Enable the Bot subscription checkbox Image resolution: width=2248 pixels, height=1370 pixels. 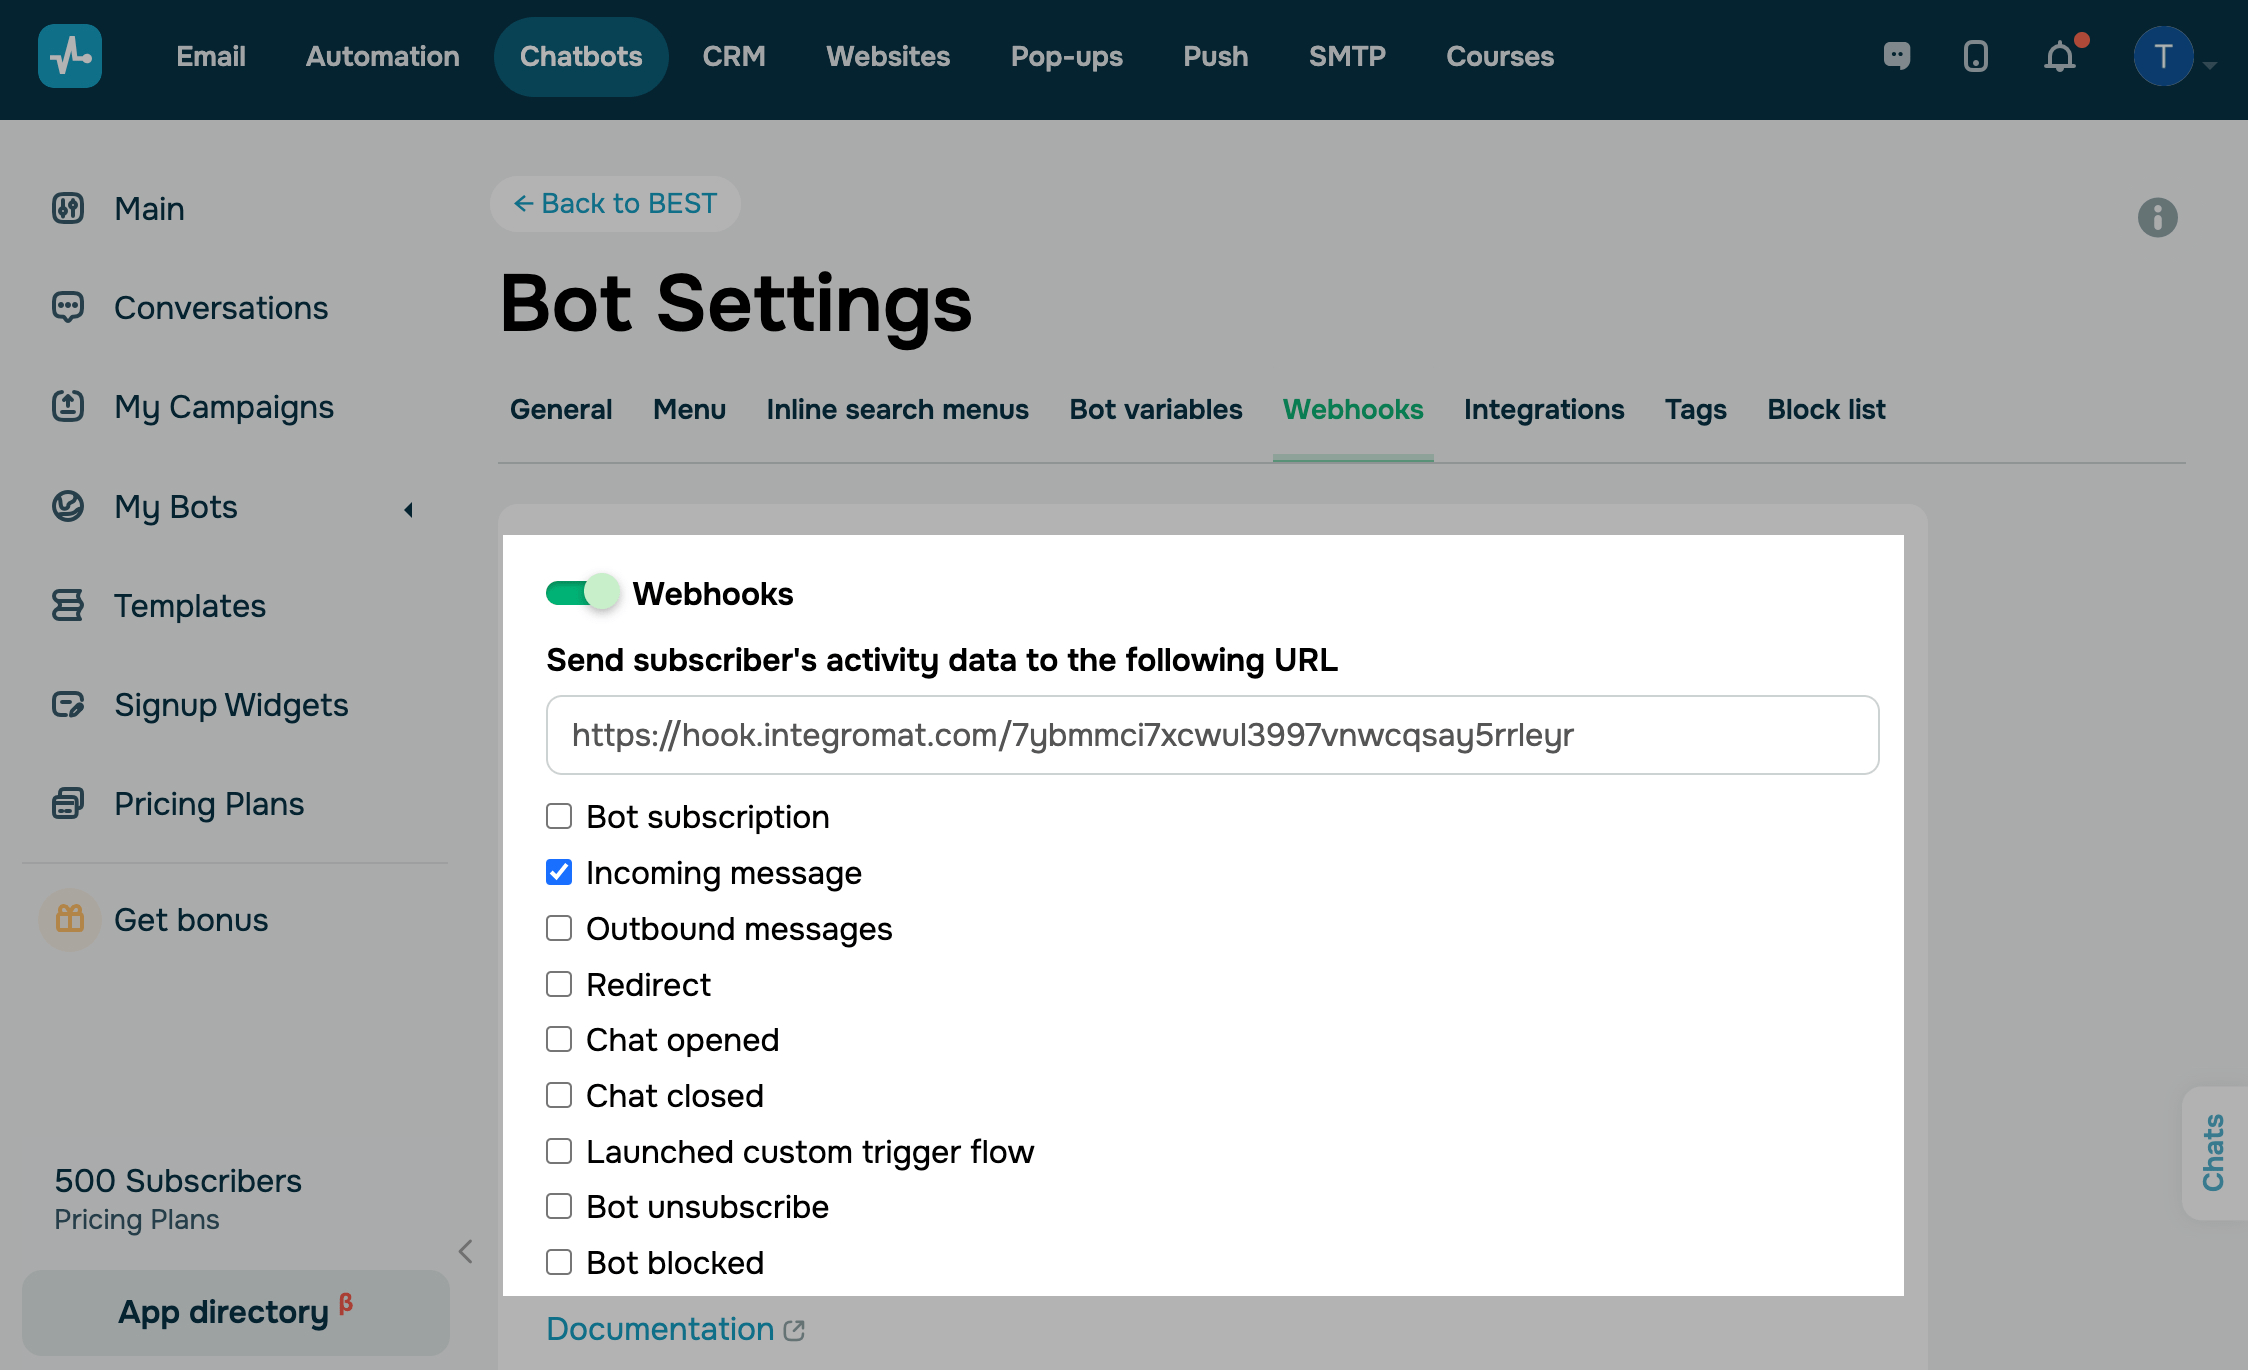559,816
